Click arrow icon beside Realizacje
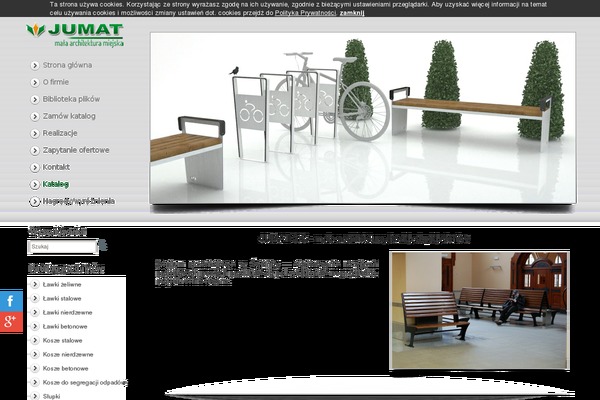 35,134
